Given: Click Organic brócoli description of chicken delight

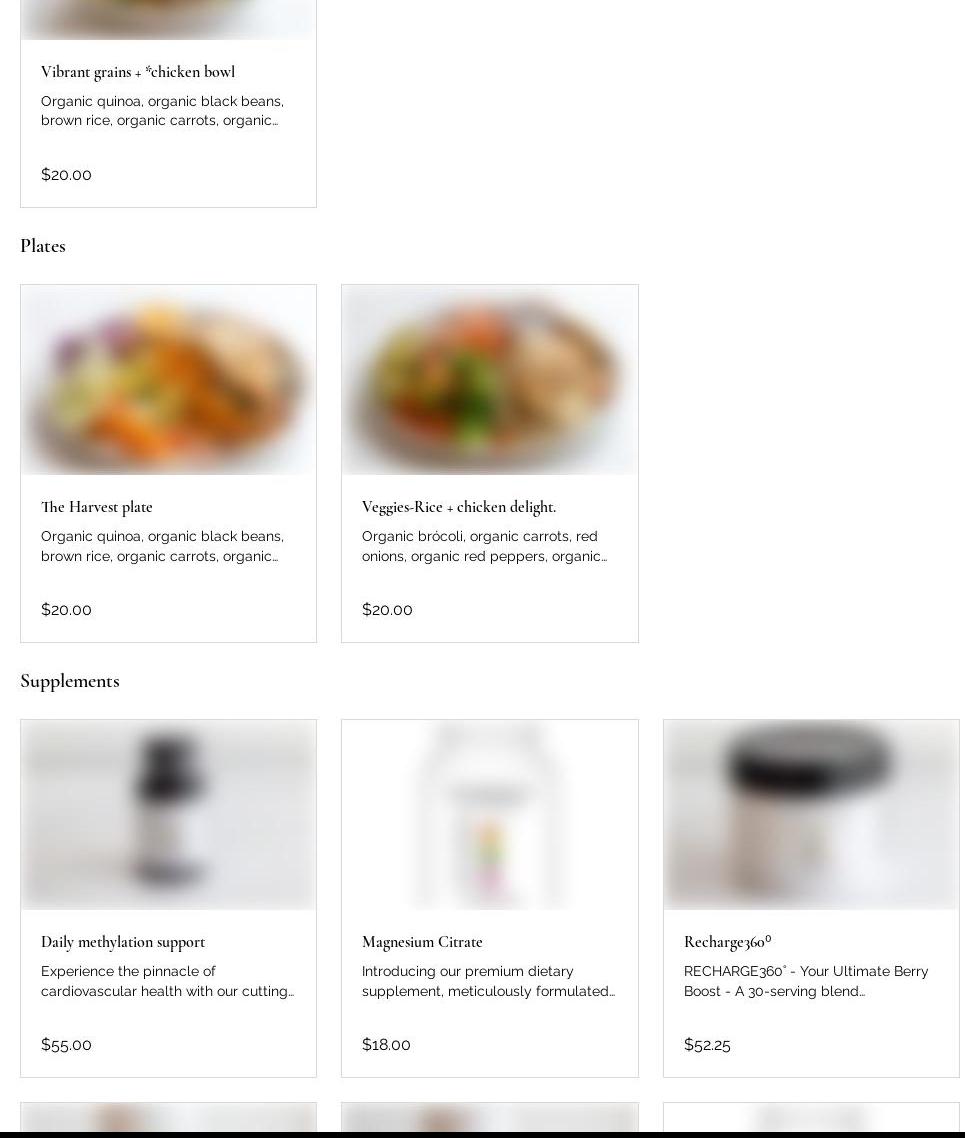Looking at the screenshot, I should (x=485, y=547).
